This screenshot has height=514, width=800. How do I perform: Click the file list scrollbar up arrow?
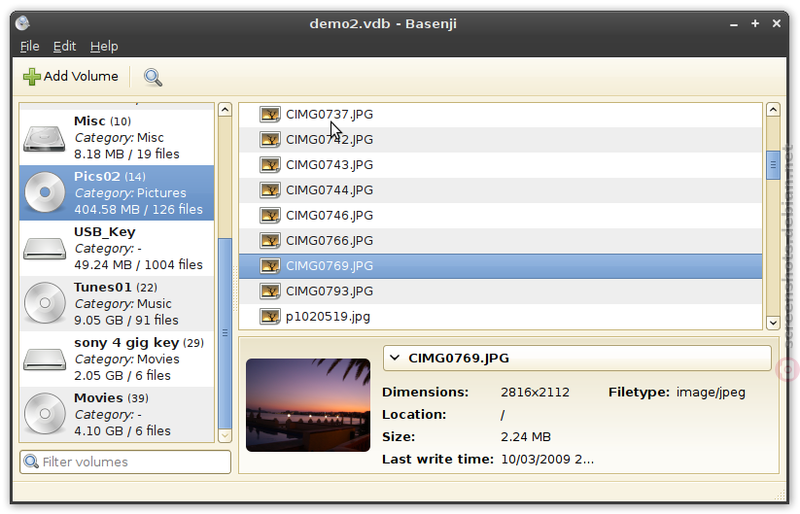(x=773, y=109)
